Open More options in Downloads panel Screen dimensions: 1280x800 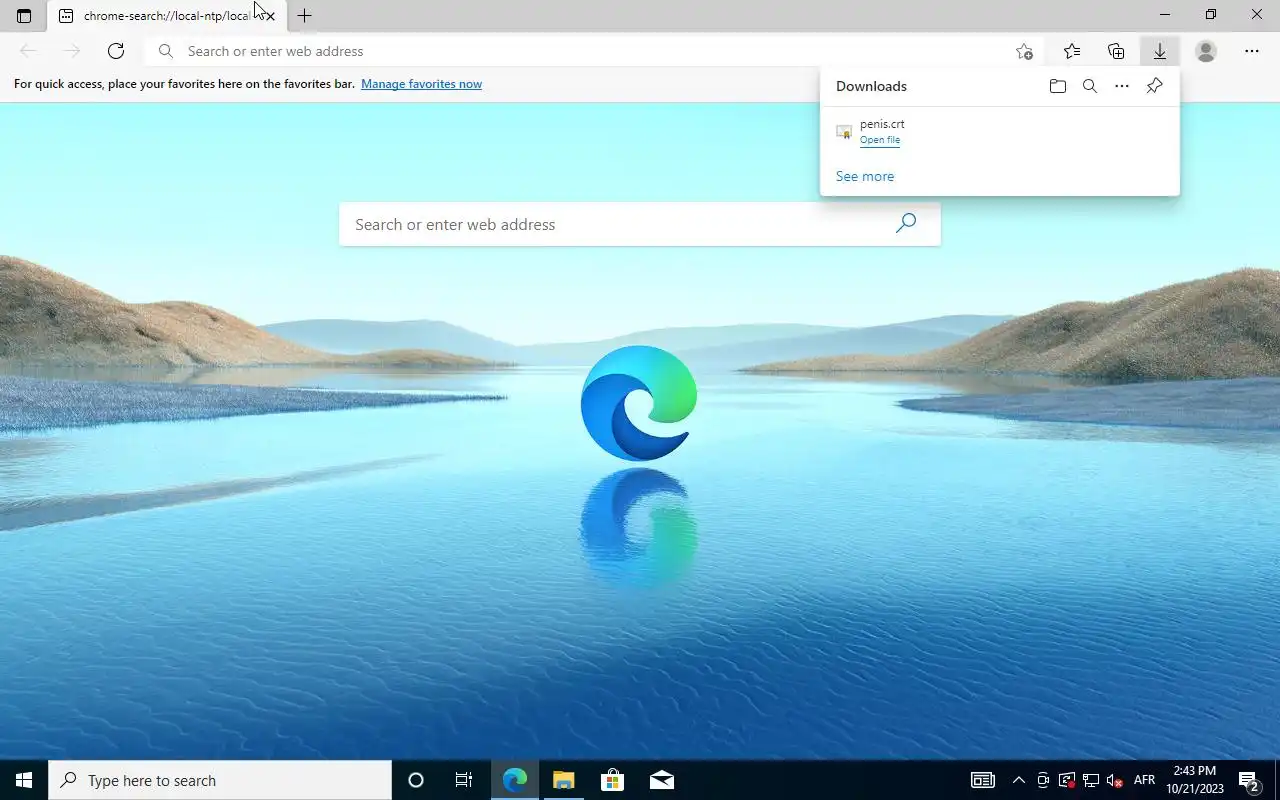(x=1122, y=86)
